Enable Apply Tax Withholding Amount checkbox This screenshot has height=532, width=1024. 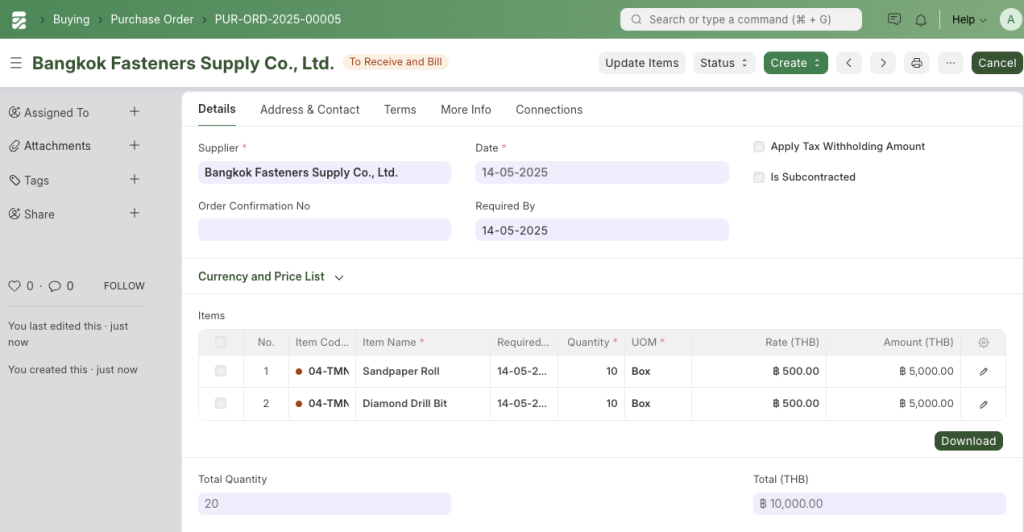[759, 146]
